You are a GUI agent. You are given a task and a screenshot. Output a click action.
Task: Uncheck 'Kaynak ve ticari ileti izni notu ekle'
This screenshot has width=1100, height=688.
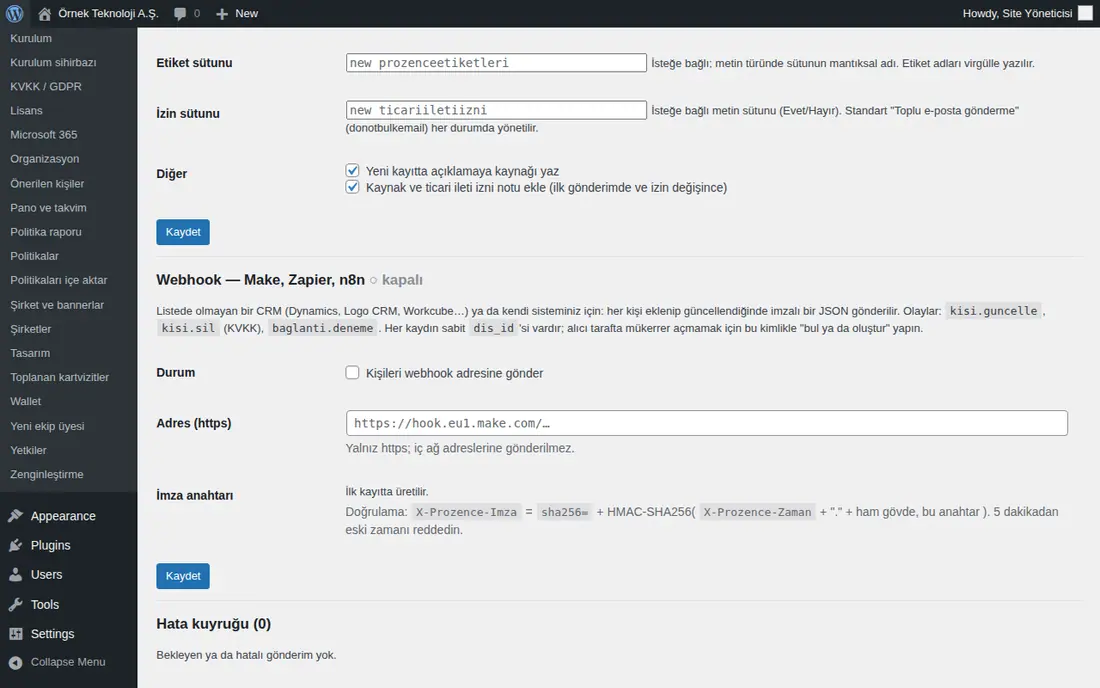(352, 187)
